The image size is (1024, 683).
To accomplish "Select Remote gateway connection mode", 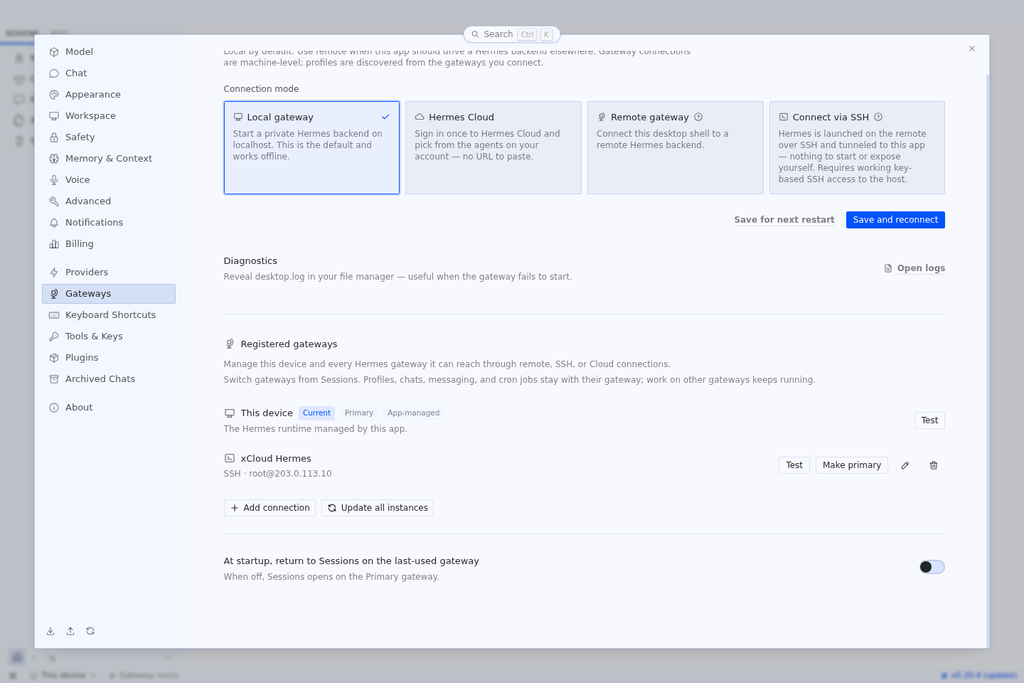I will tap(675, 148).
